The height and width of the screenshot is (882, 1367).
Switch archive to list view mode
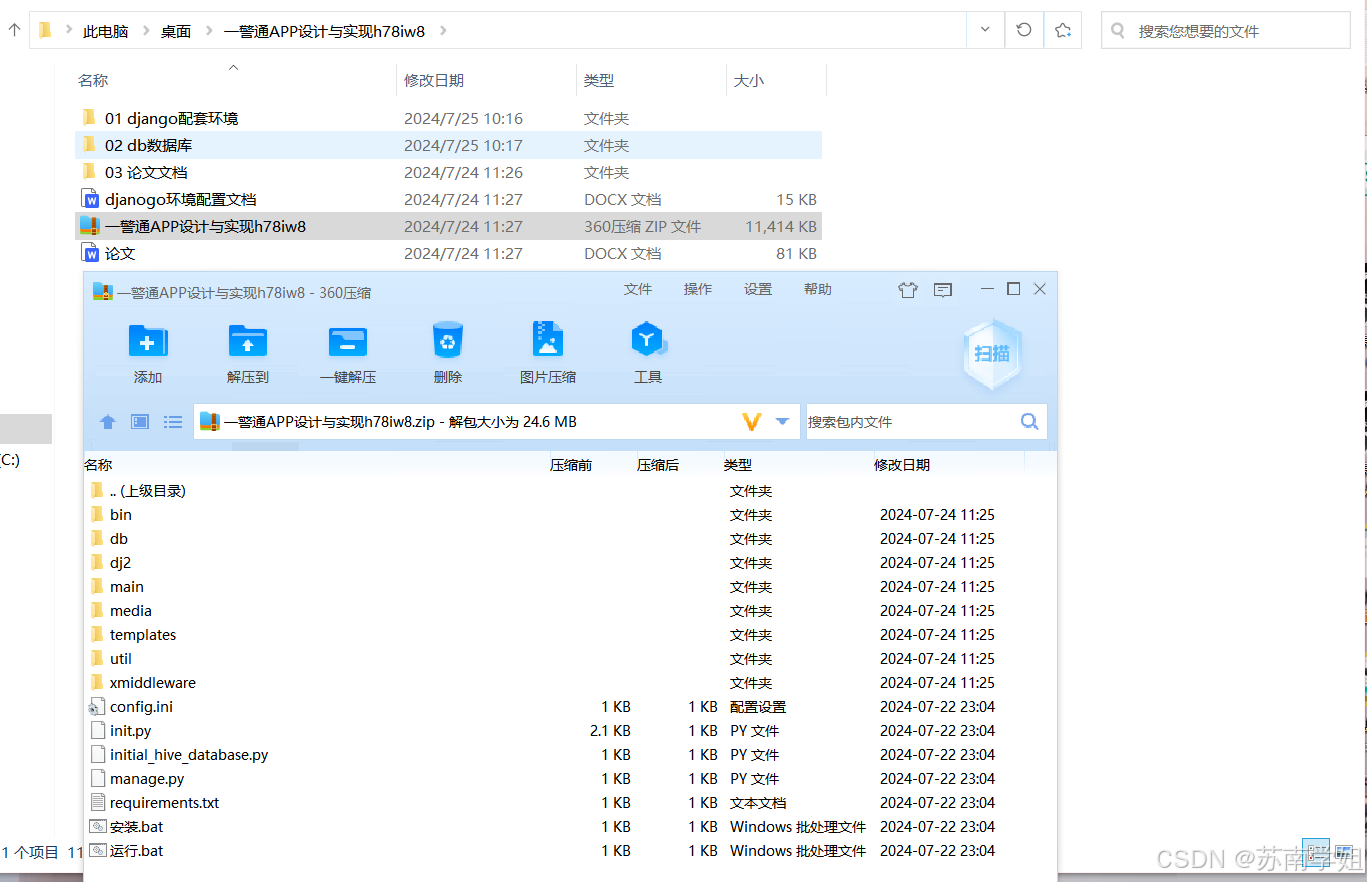[x=173, y=422]
